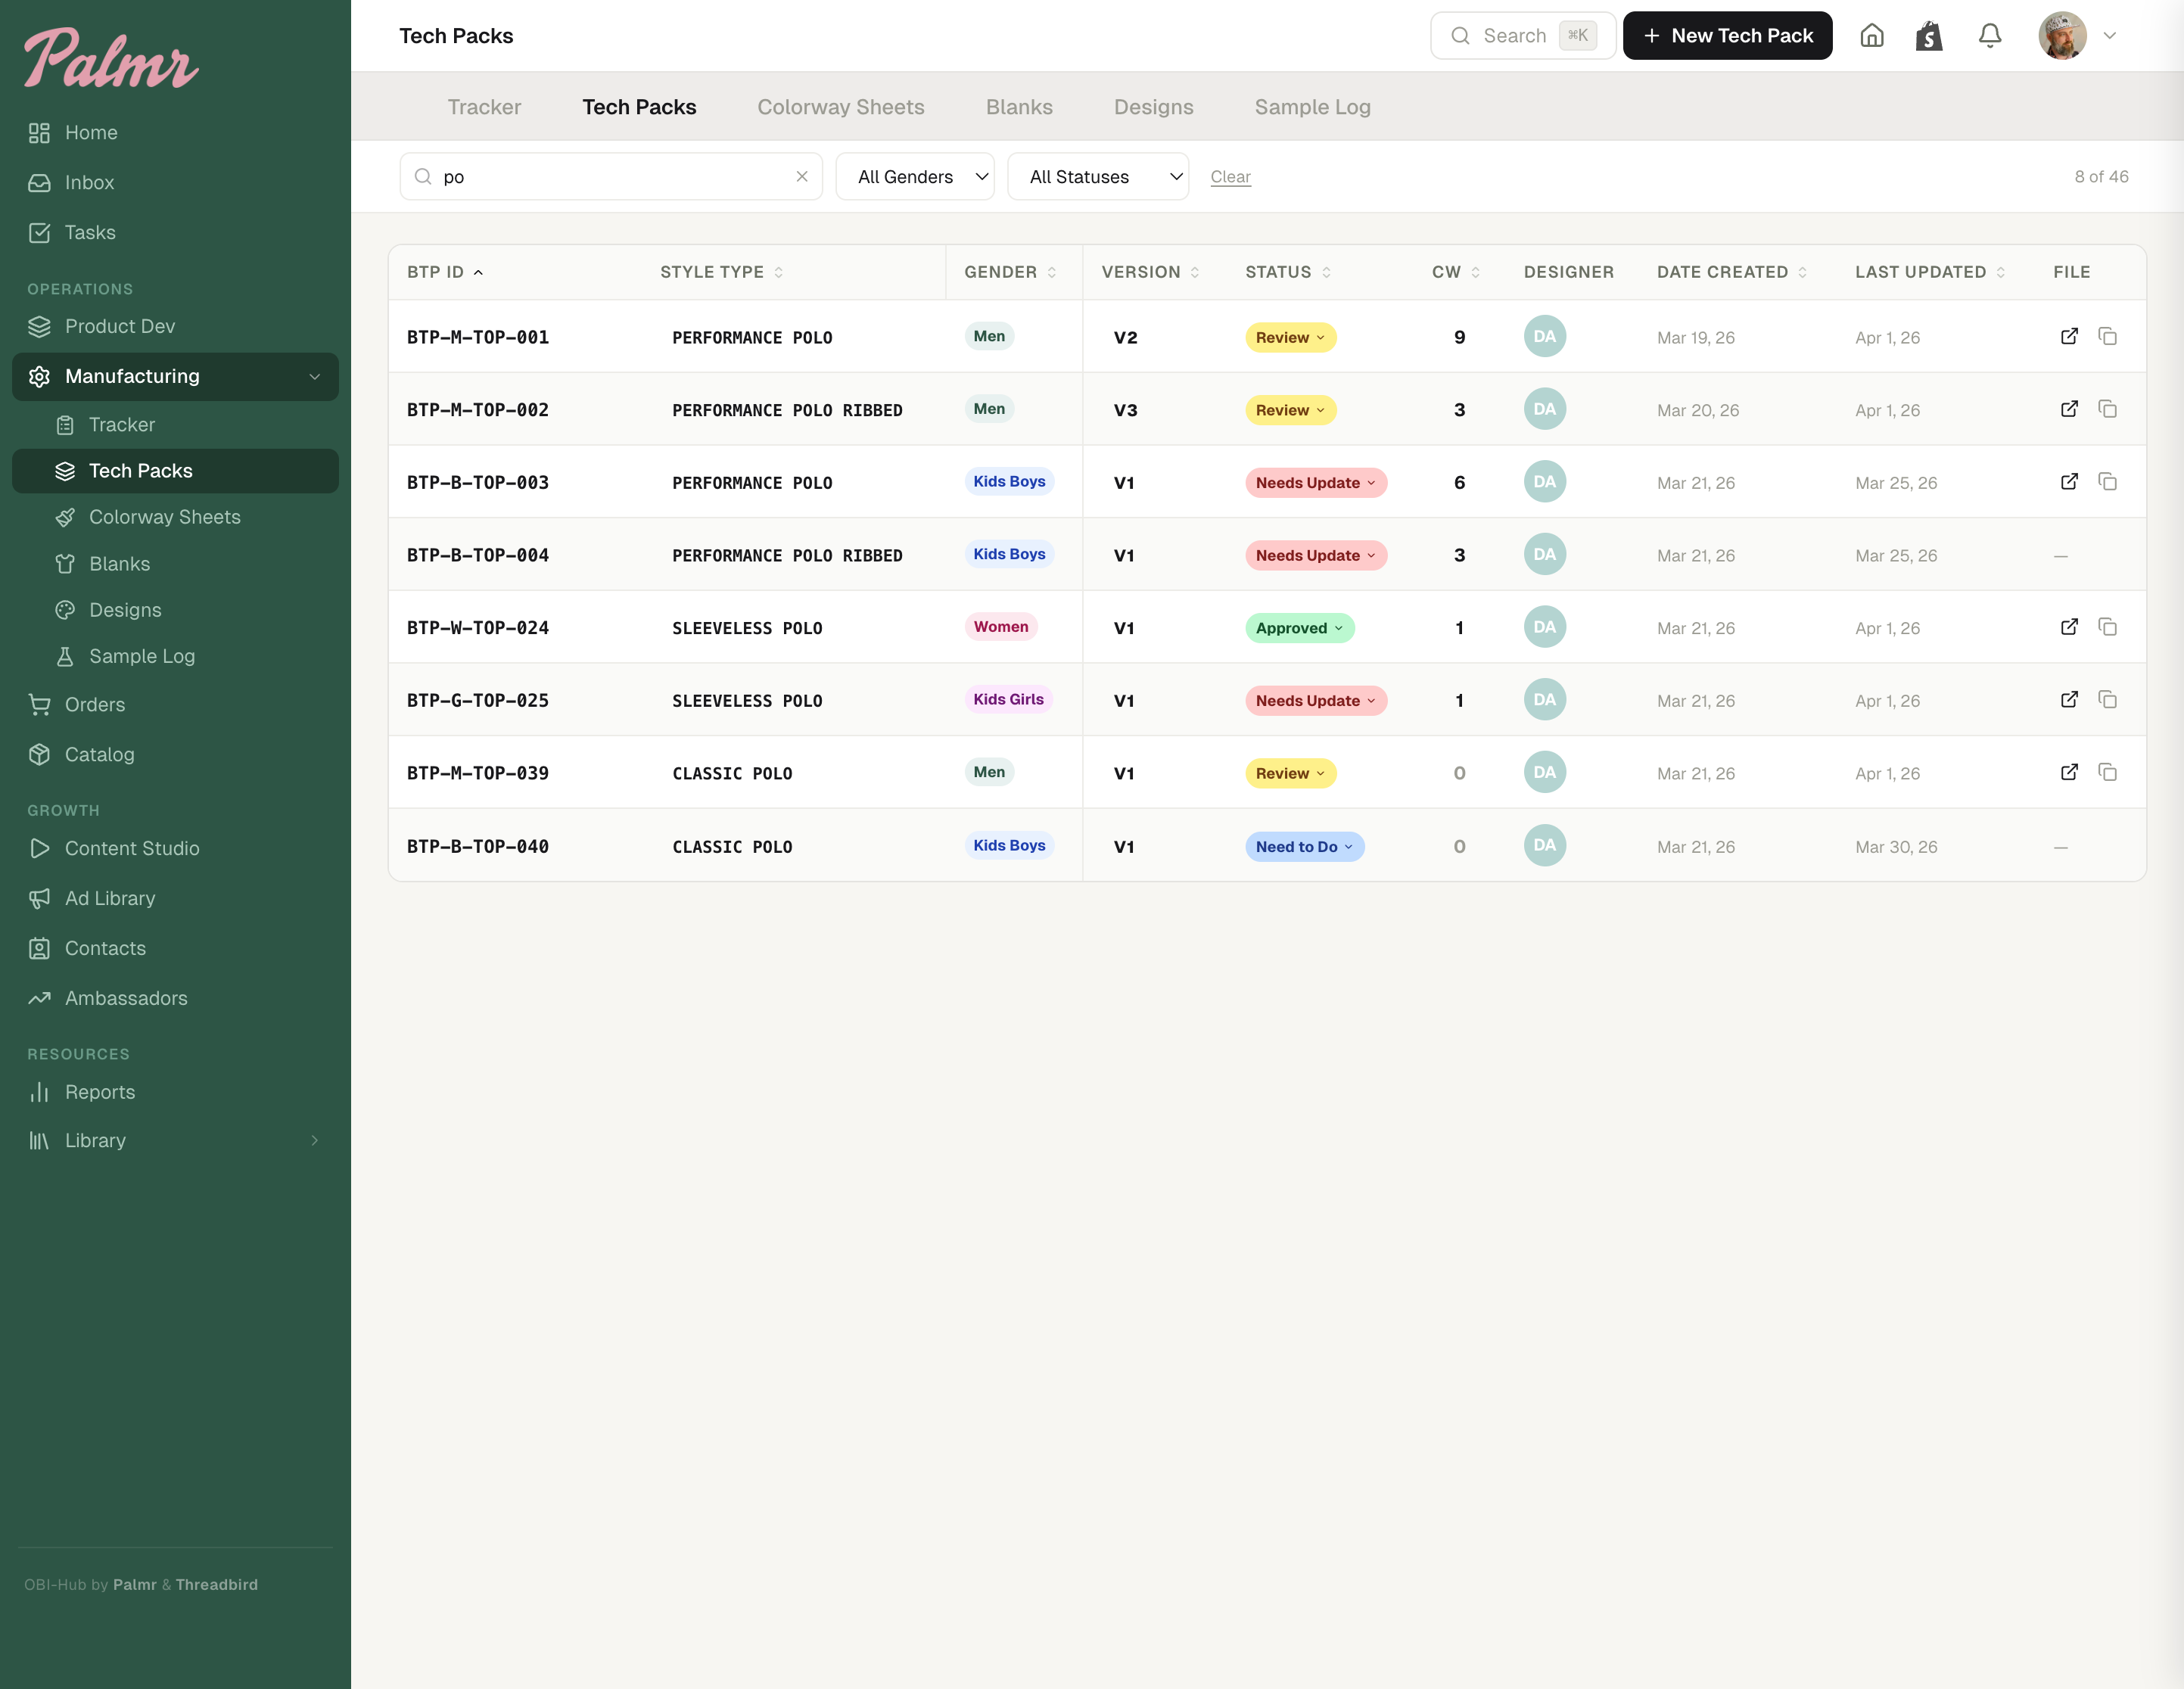Open Ad Library in sidebar
Viewport: 2184px width, 1689px height.
pos(175,899)
